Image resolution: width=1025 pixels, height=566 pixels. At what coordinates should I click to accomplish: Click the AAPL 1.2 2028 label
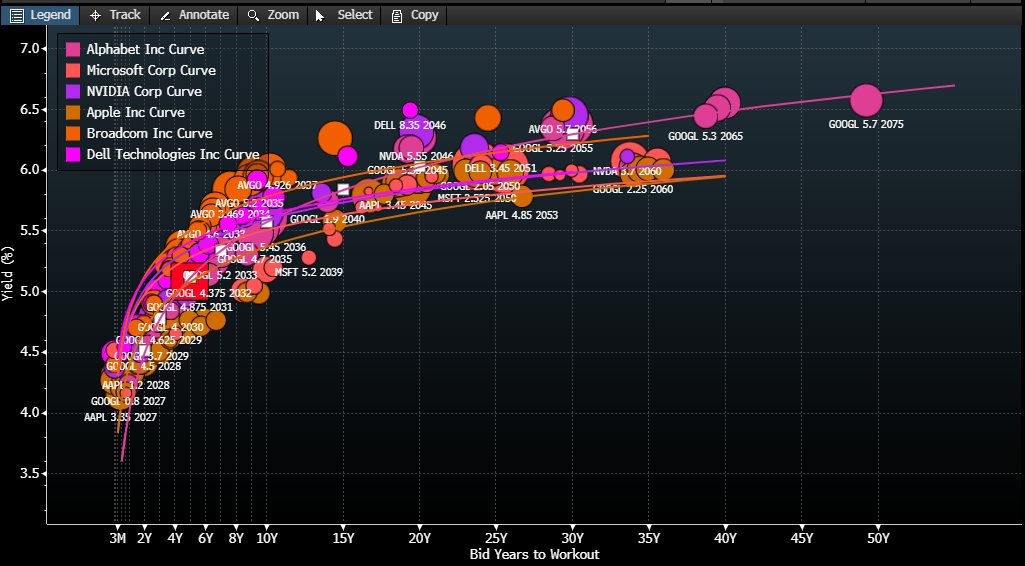136,385
